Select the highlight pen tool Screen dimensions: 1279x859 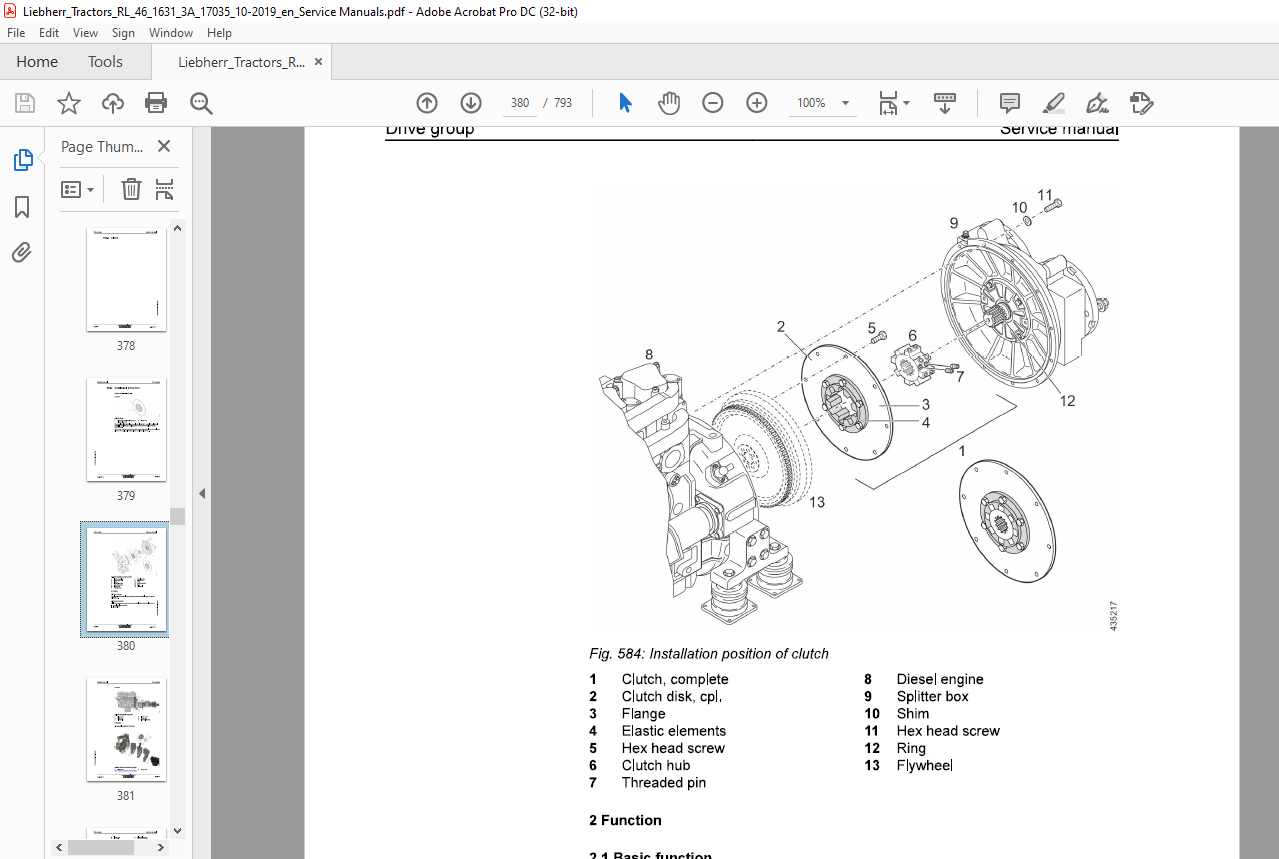click(1053, 103)
